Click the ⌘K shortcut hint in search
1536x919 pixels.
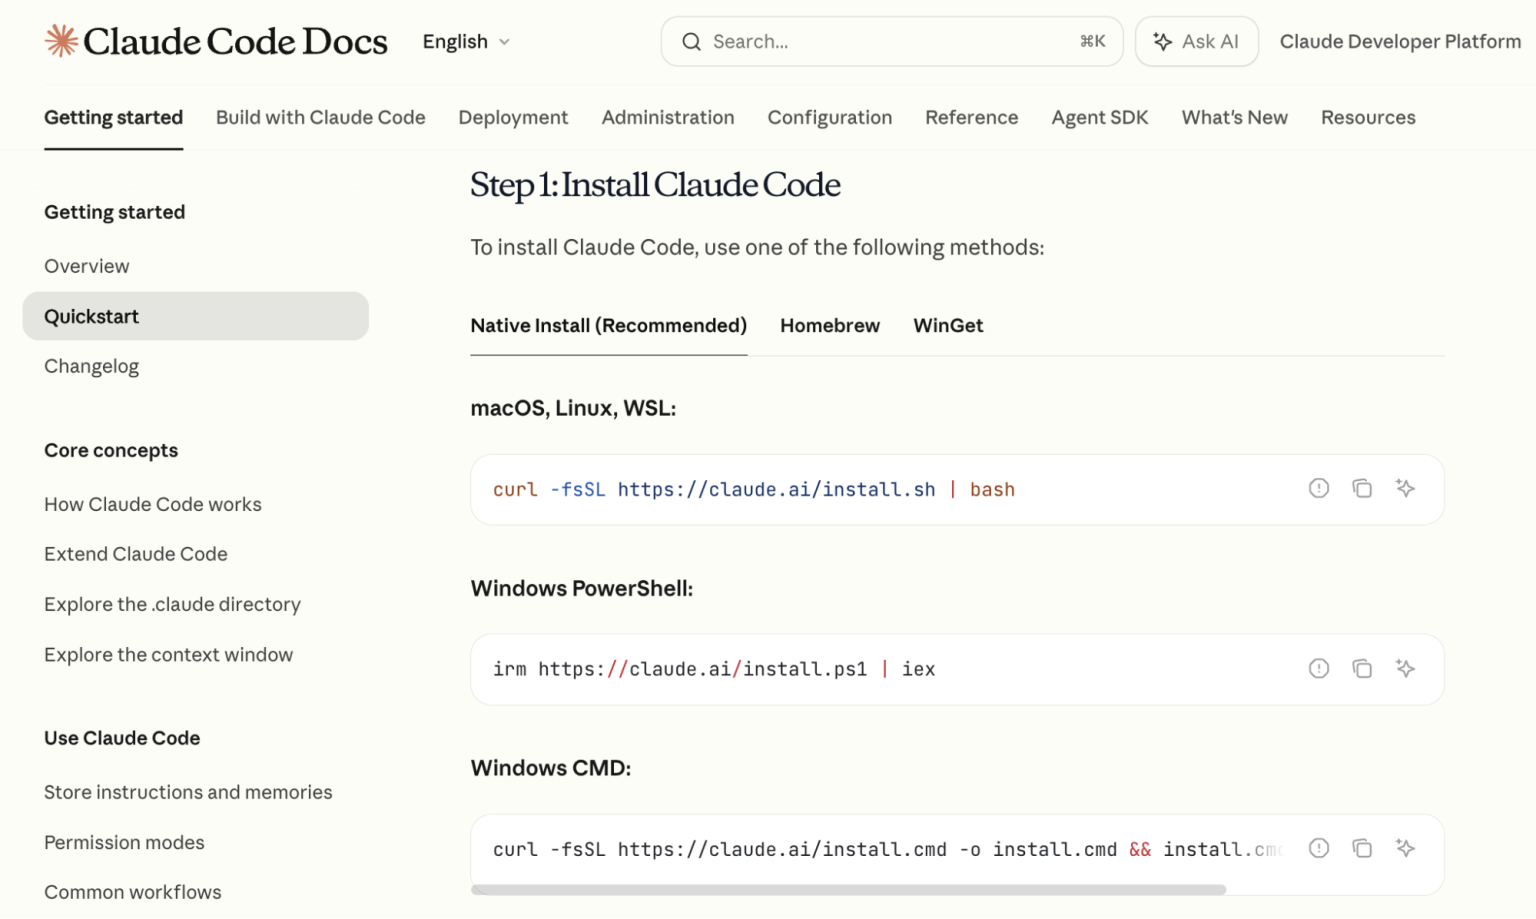[x=1093, y=42]
